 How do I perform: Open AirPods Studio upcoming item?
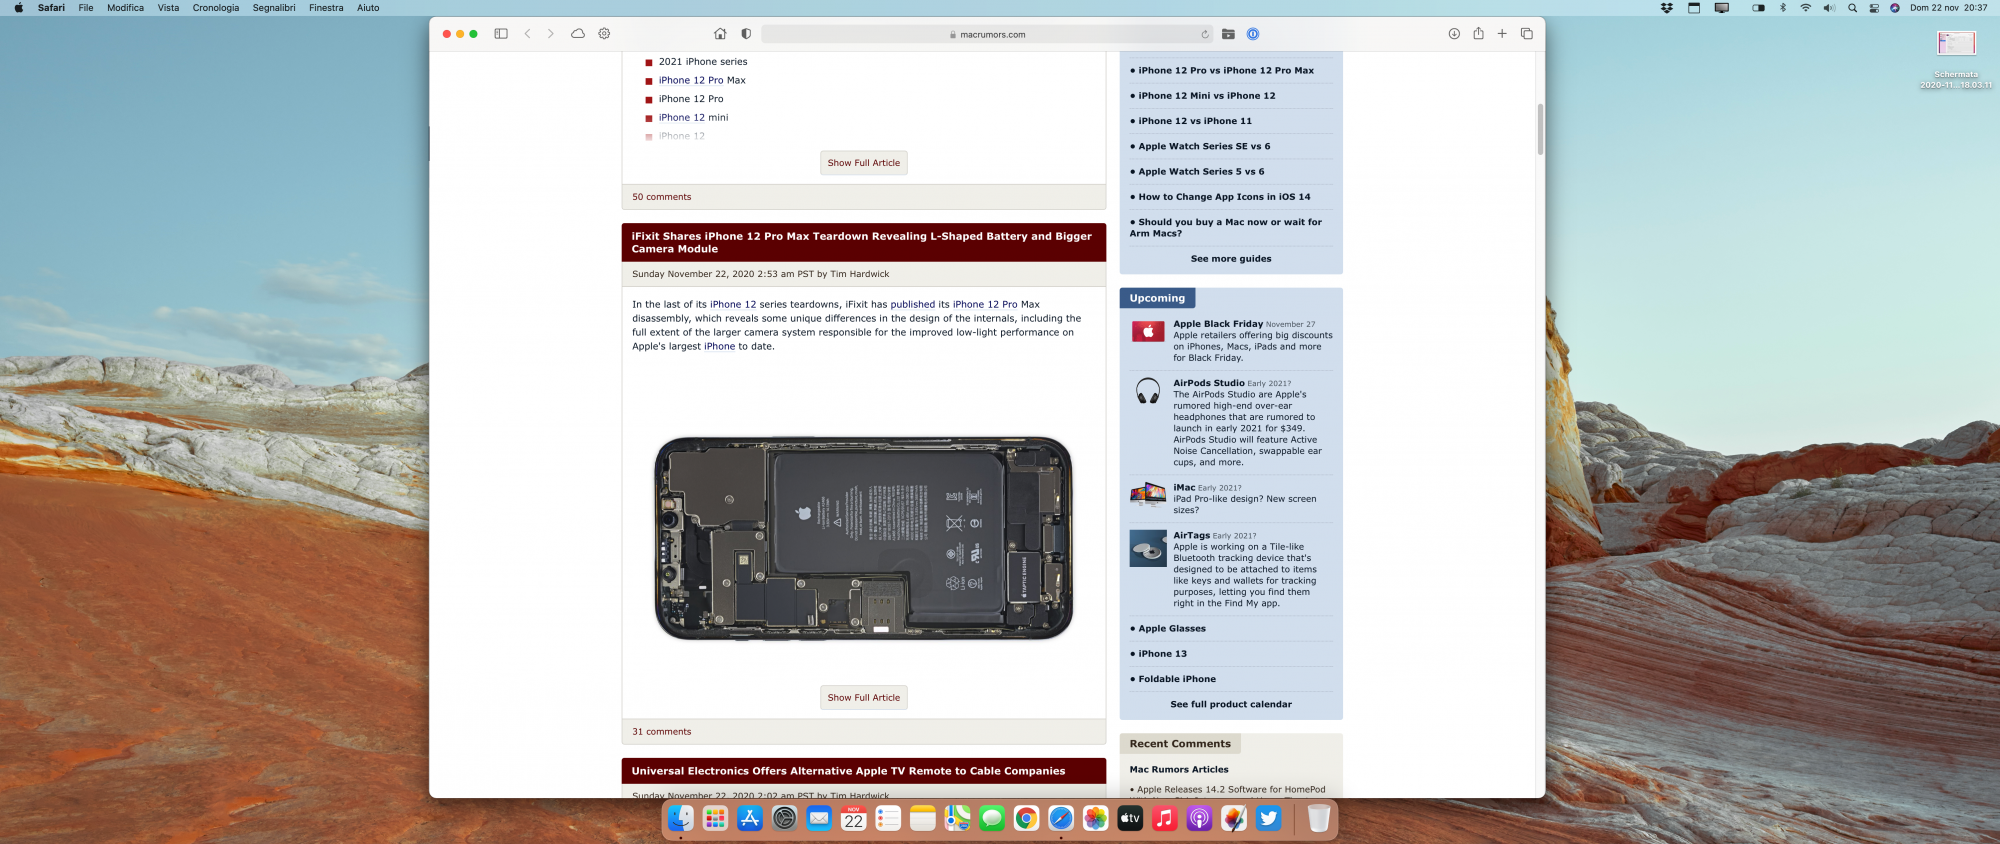1209,383
